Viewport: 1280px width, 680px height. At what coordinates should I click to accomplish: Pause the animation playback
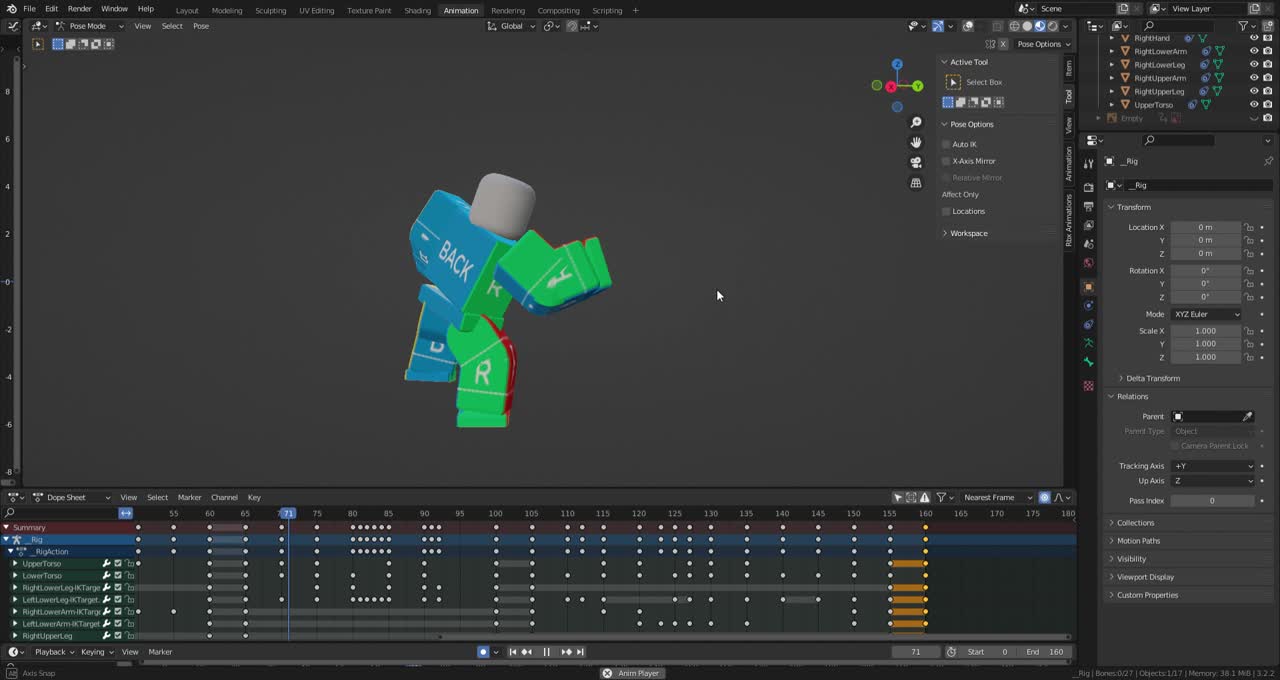[546, 652]
